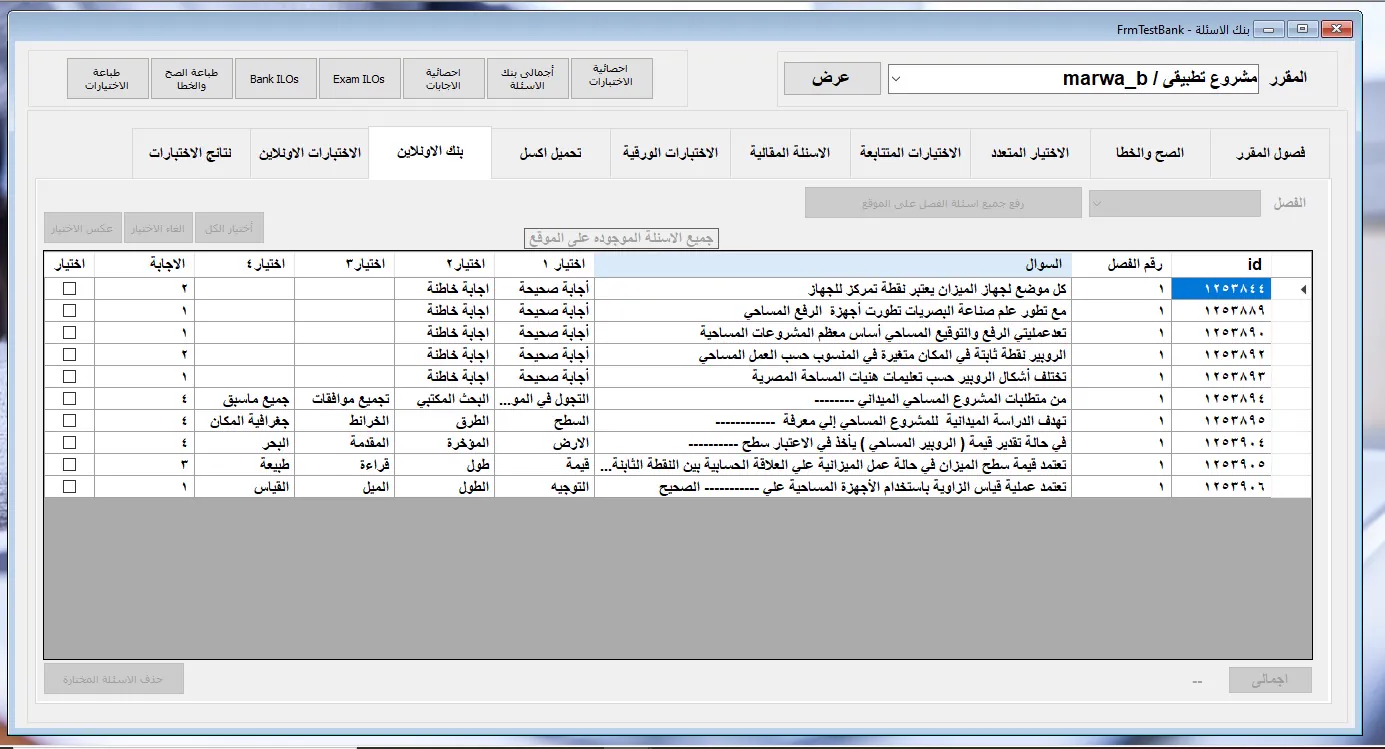Click the Bank ILOs button

click(x=276, y=79)
